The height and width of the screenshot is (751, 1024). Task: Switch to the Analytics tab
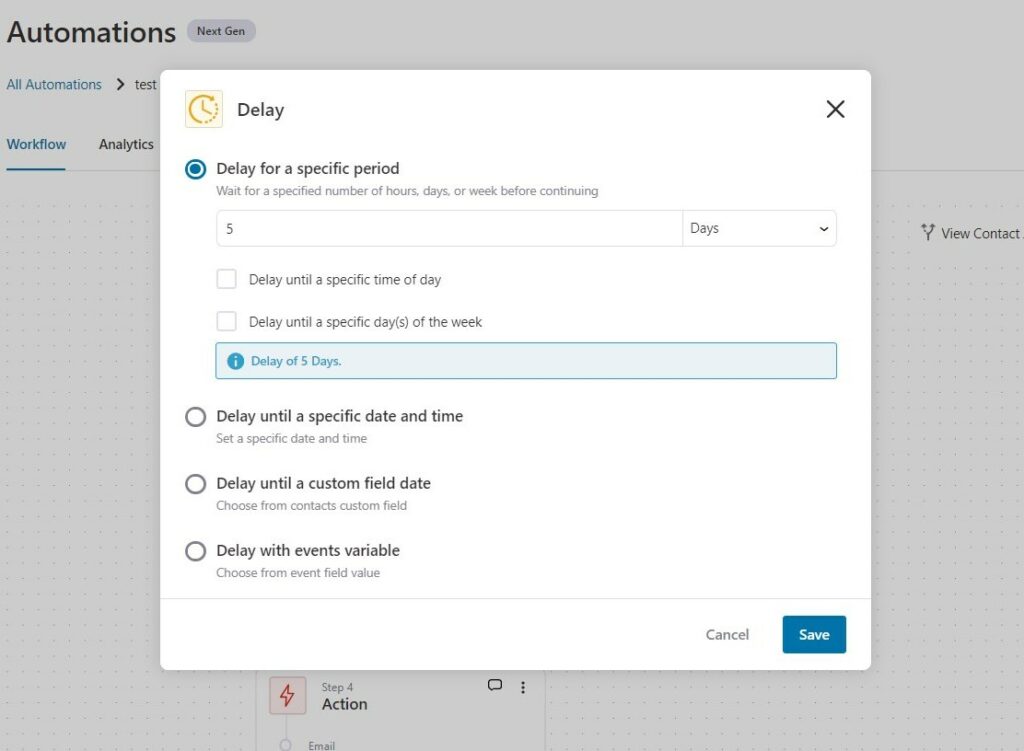click(126, 144)
